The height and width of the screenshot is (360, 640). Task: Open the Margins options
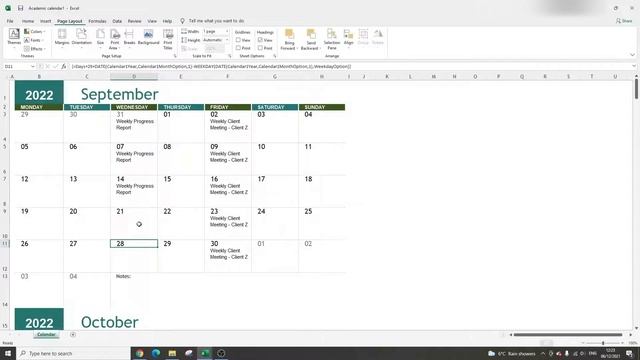[x=62, y=38]
